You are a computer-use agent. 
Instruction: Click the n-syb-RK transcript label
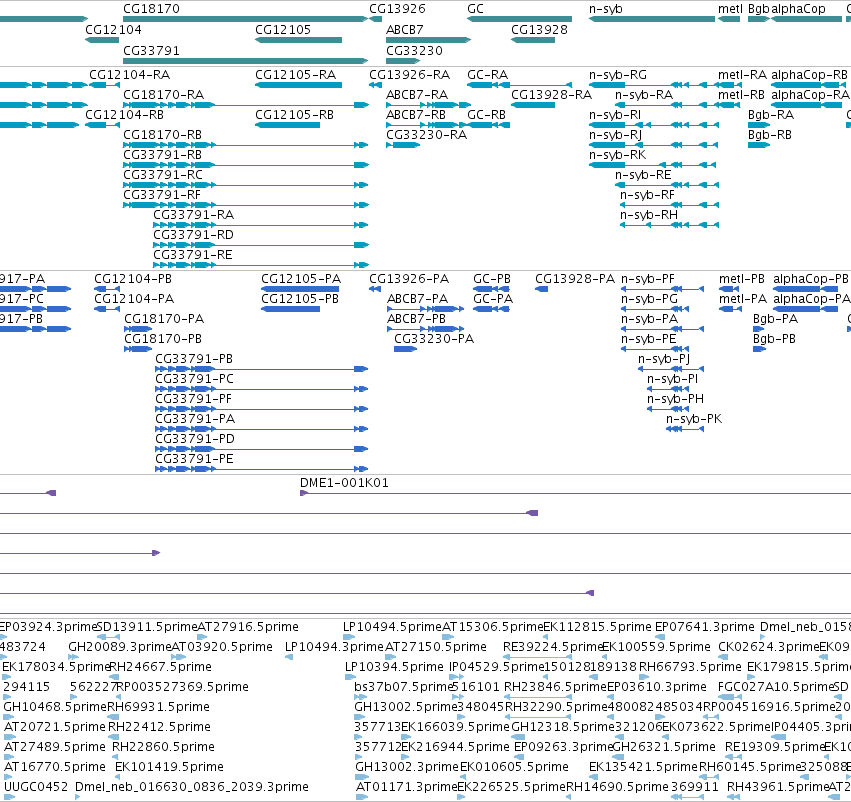618,155
